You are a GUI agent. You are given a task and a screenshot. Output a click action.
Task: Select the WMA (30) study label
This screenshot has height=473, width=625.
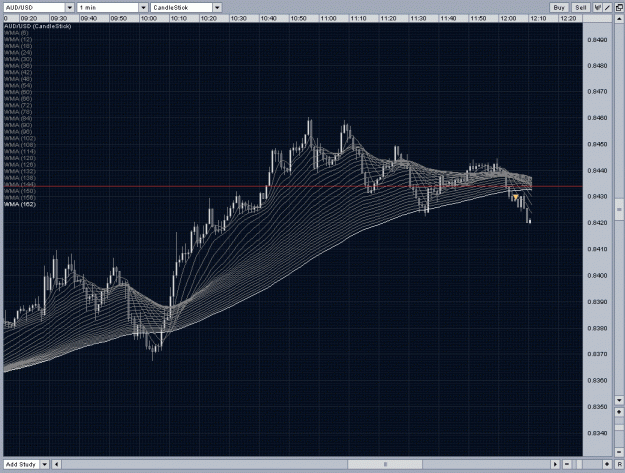[x=18, y=59]
